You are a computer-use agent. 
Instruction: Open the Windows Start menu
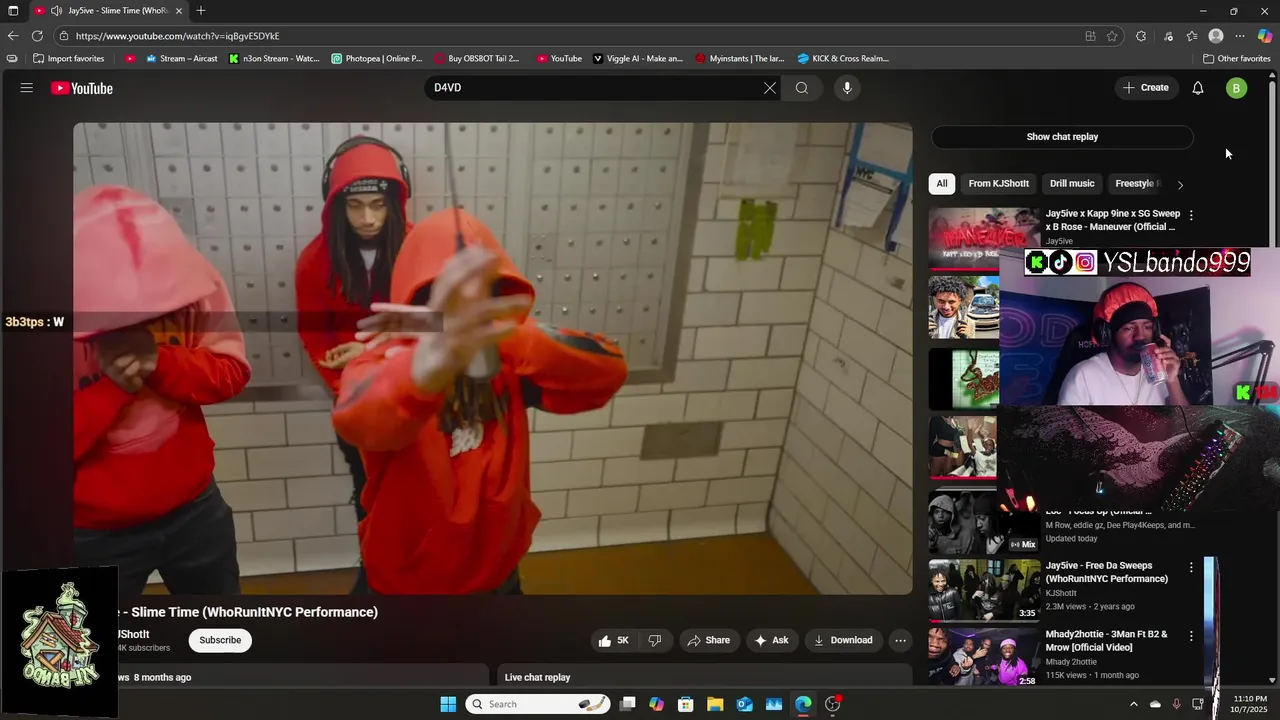point(448,704)
